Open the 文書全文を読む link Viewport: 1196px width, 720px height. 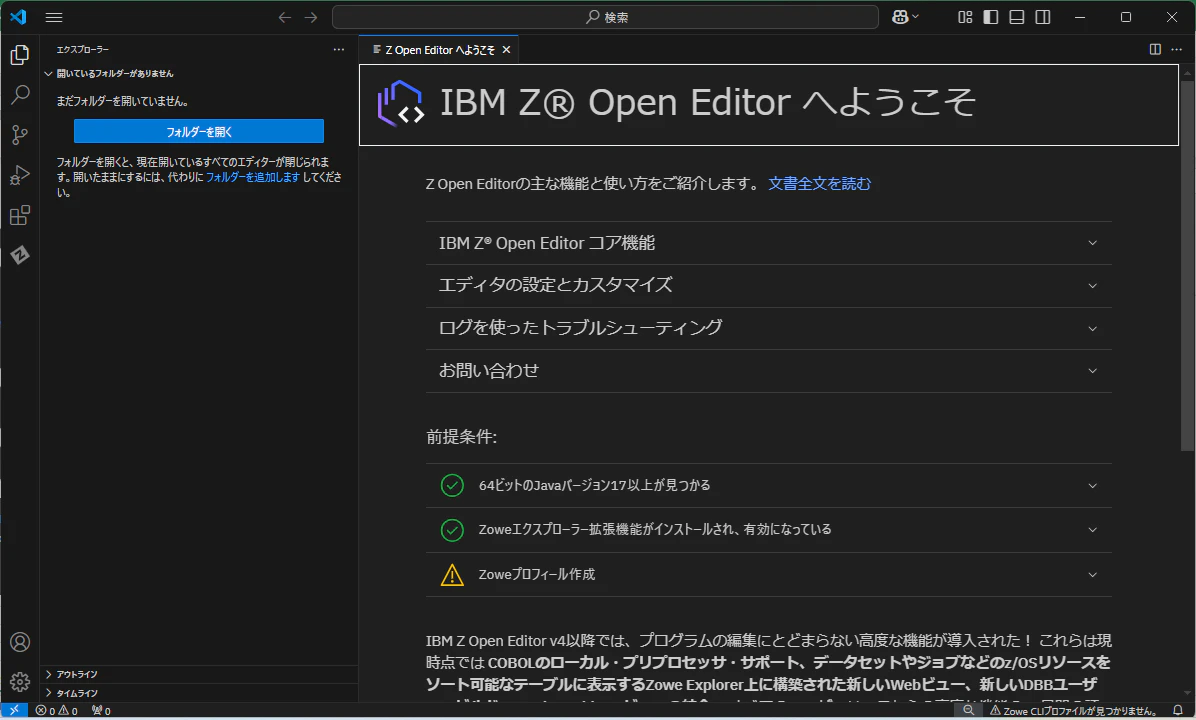click(x=819, y=184)
